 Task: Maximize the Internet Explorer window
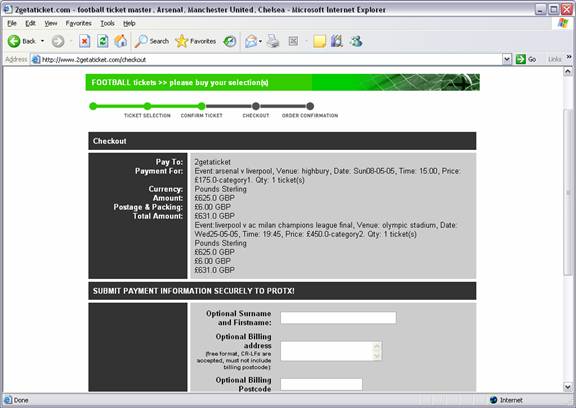[x=554, y=10]
